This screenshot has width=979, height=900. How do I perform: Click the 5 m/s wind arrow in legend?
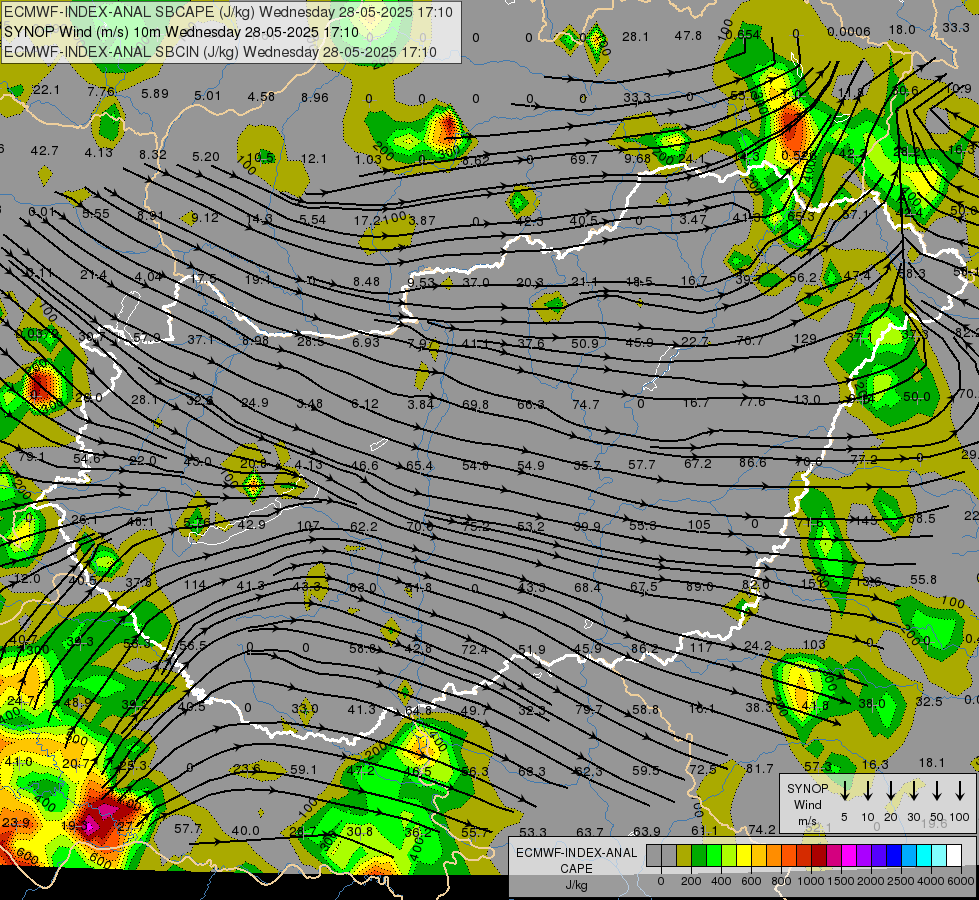pos(845,791)
